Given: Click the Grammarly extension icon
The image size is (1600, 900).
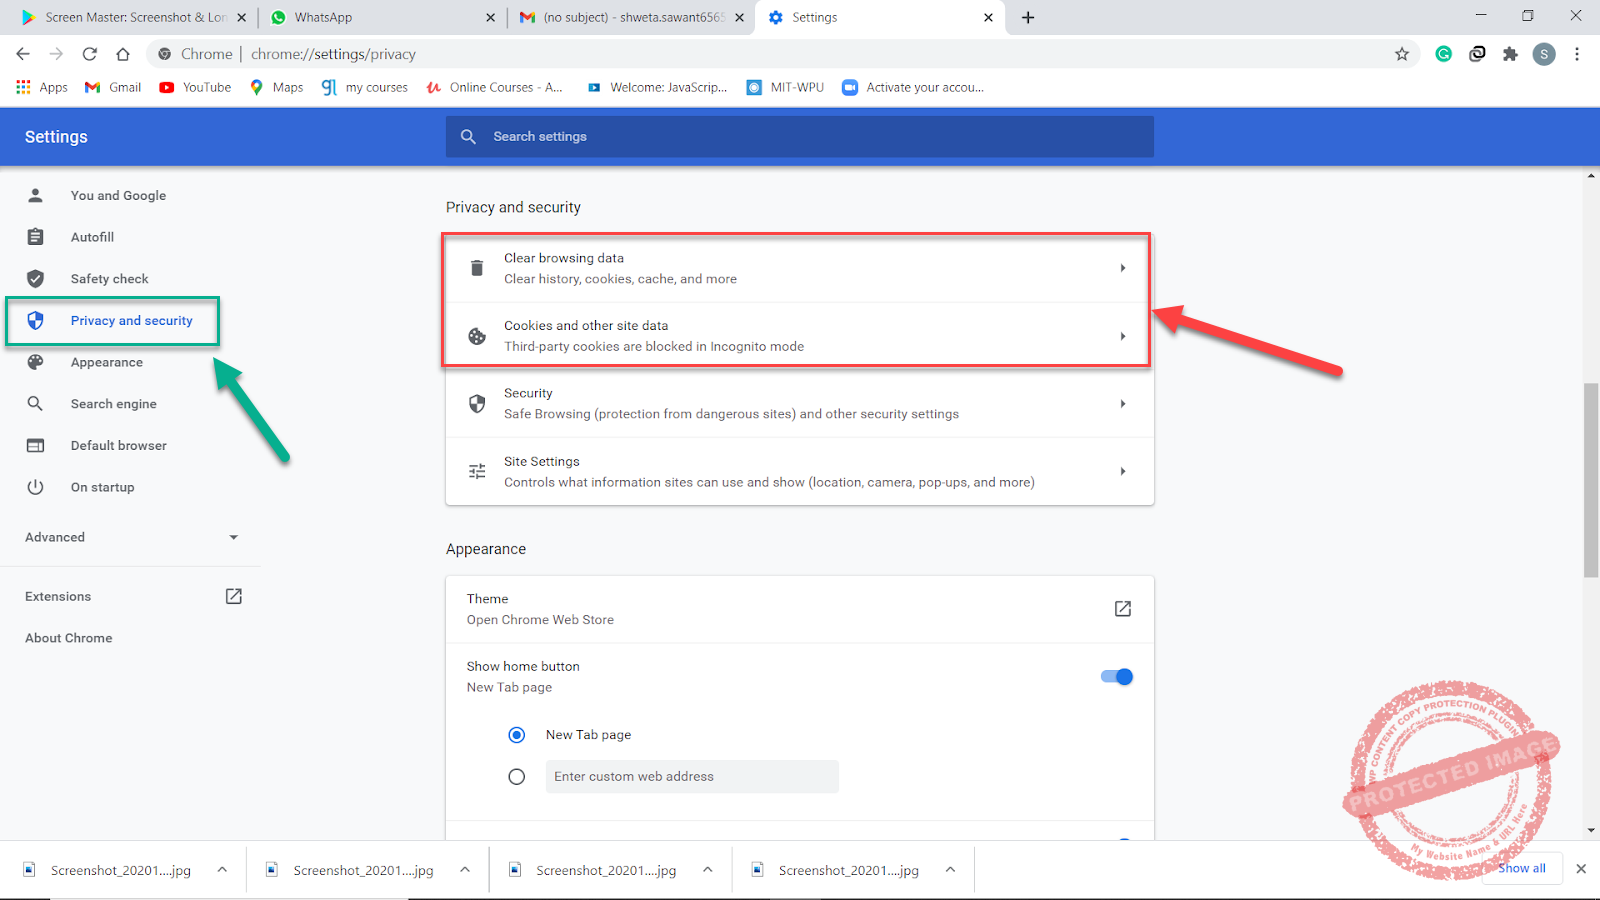Looking at the screenshot, I should click(1443, 54).
